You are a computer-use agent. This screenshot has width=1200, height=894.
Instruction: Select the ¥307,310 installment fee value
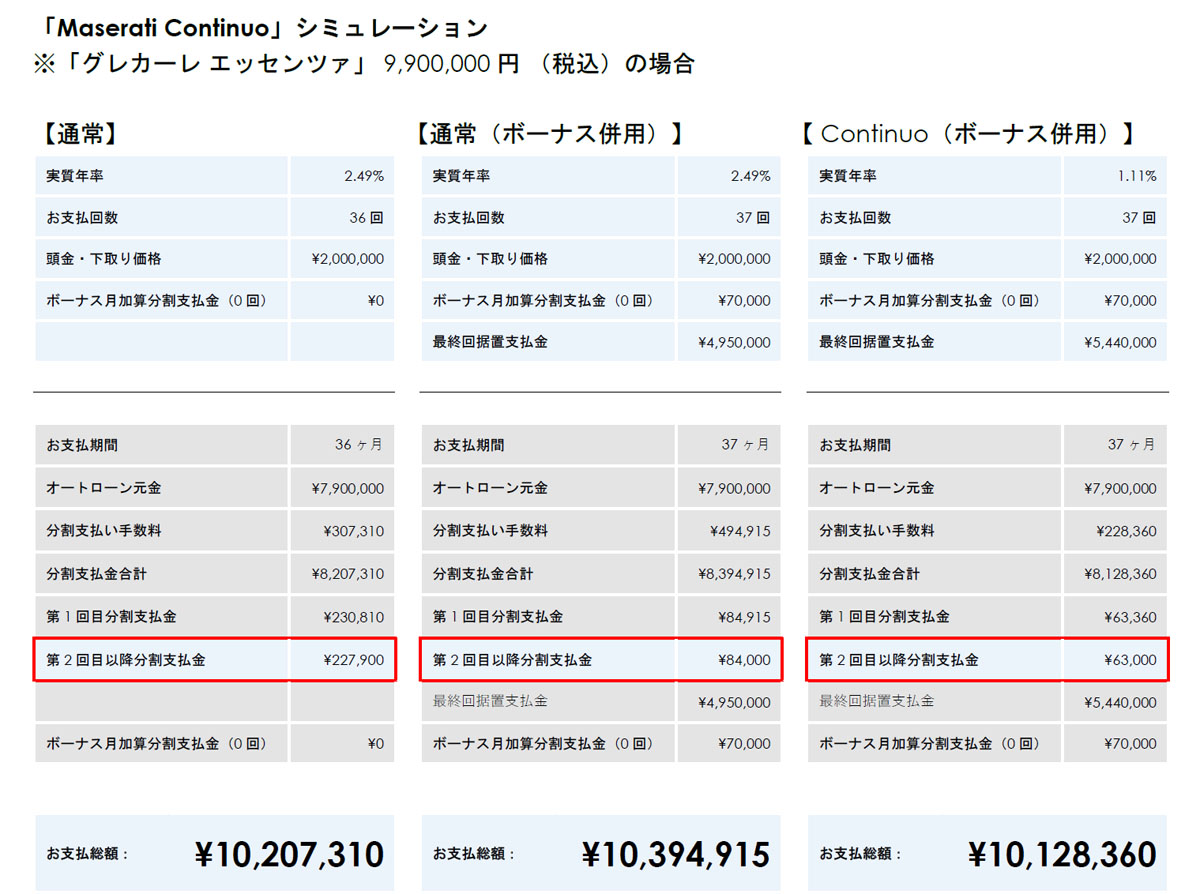pyautogui.click(x=347, y=531)
